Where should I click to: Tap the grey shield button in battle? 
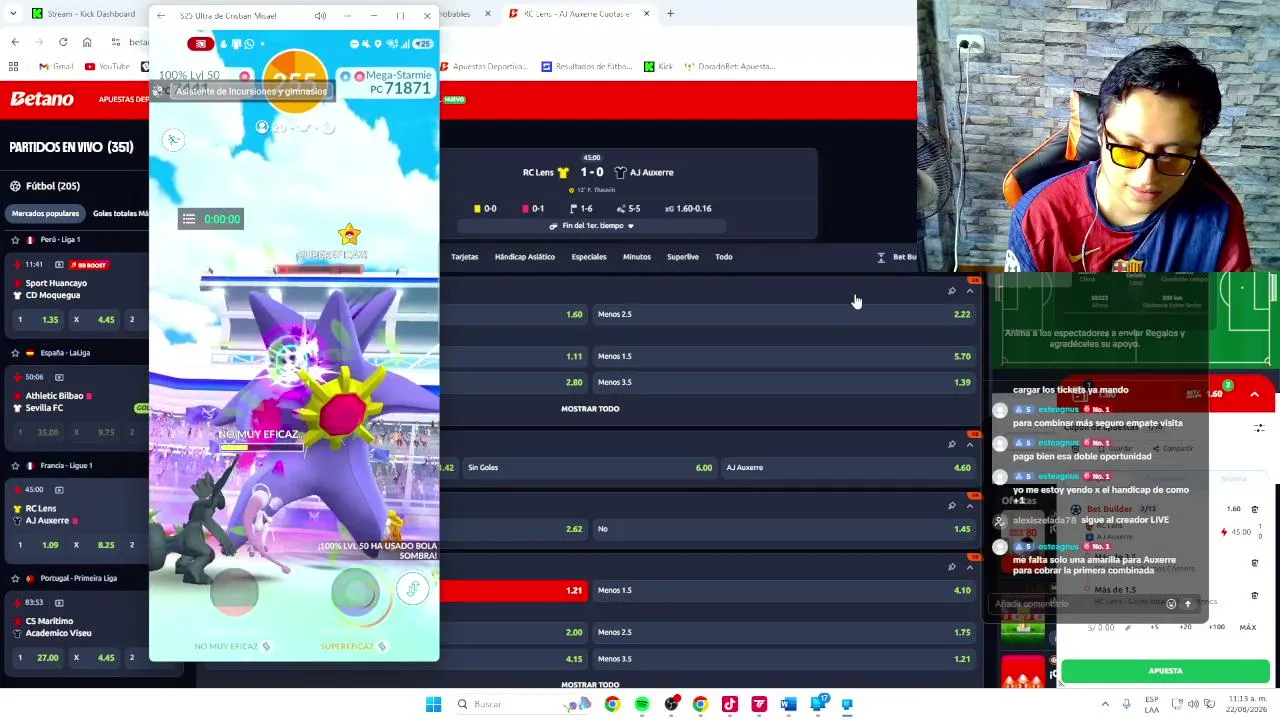[x=235, y=592]
